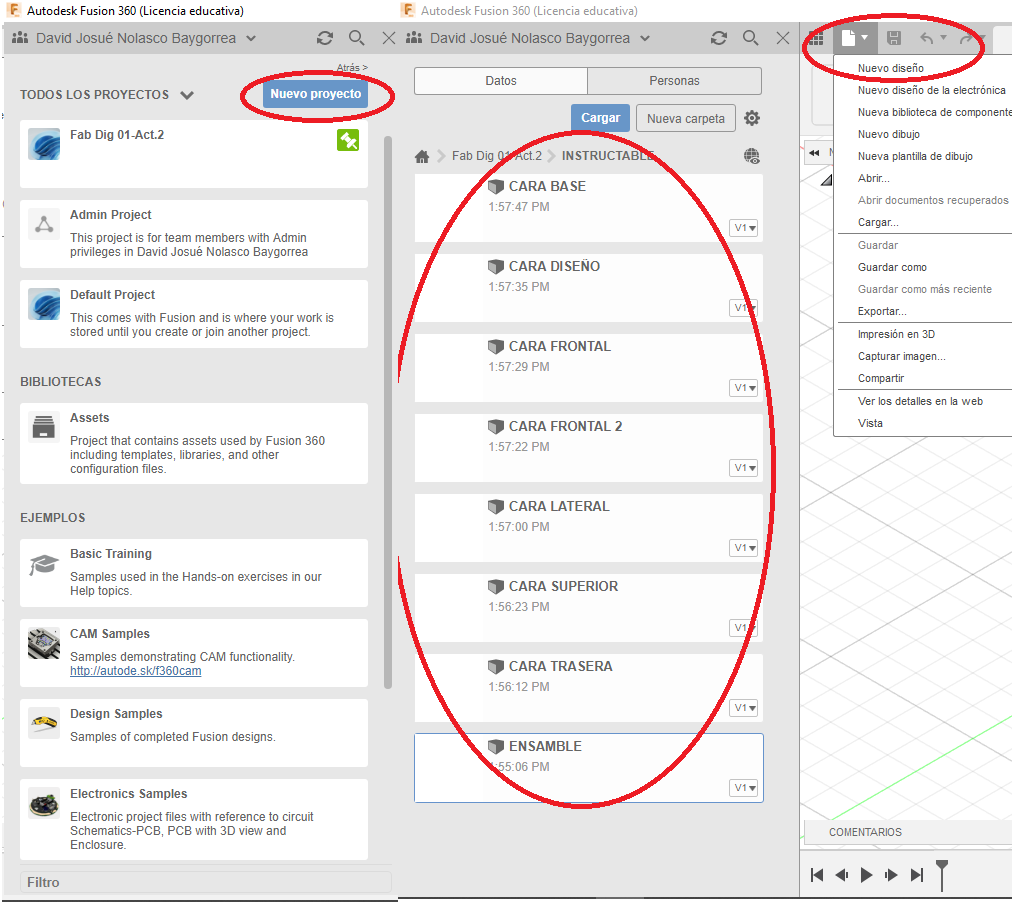Expand team name dropdown in left panel
The height and width of the screenshot is (902, 1012).
point(251,38)
